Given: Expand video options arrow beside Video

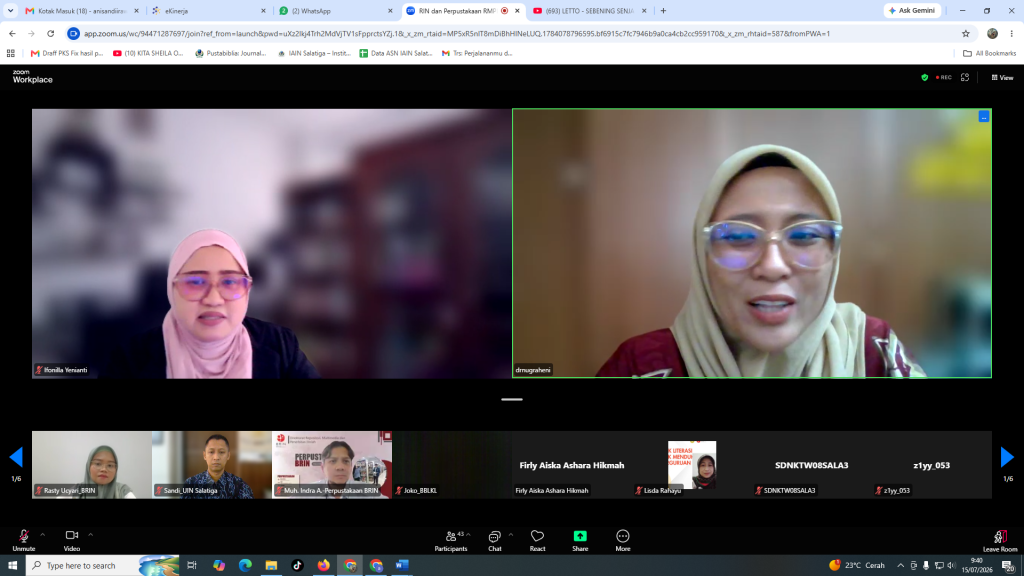Looking at the screenshot, I should (91, 535).
